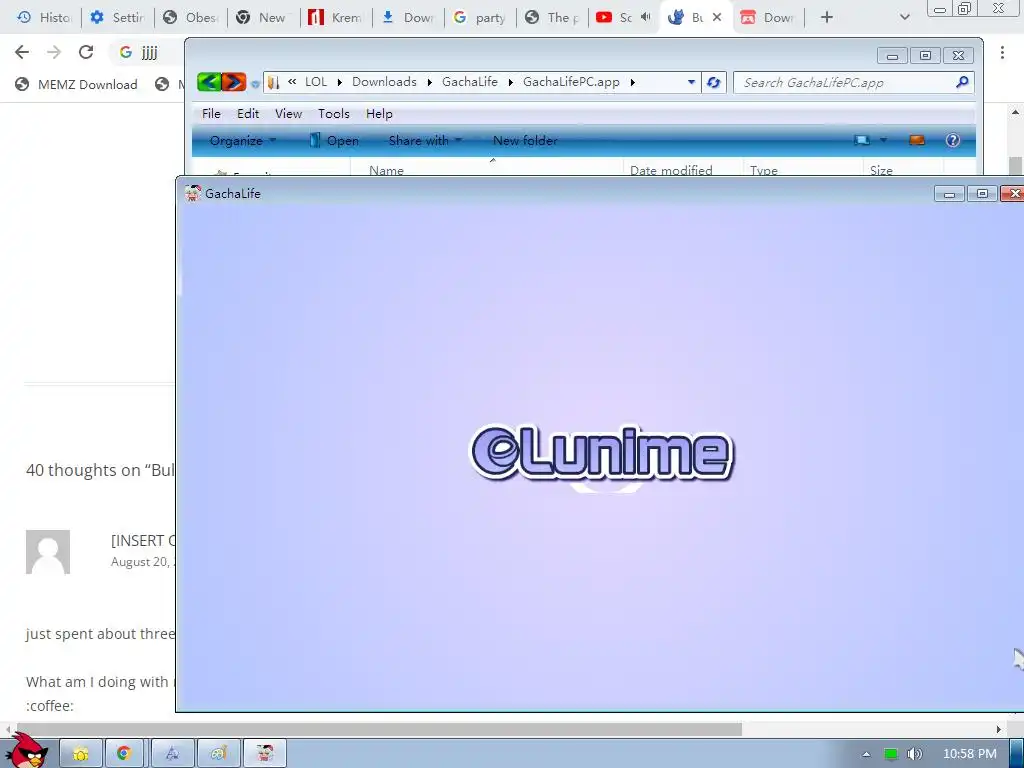Open the Explorer address bar history dropdown
The width and height of the screenshot is (1024, 768).
pyautogui.click(x=691, y=82)
